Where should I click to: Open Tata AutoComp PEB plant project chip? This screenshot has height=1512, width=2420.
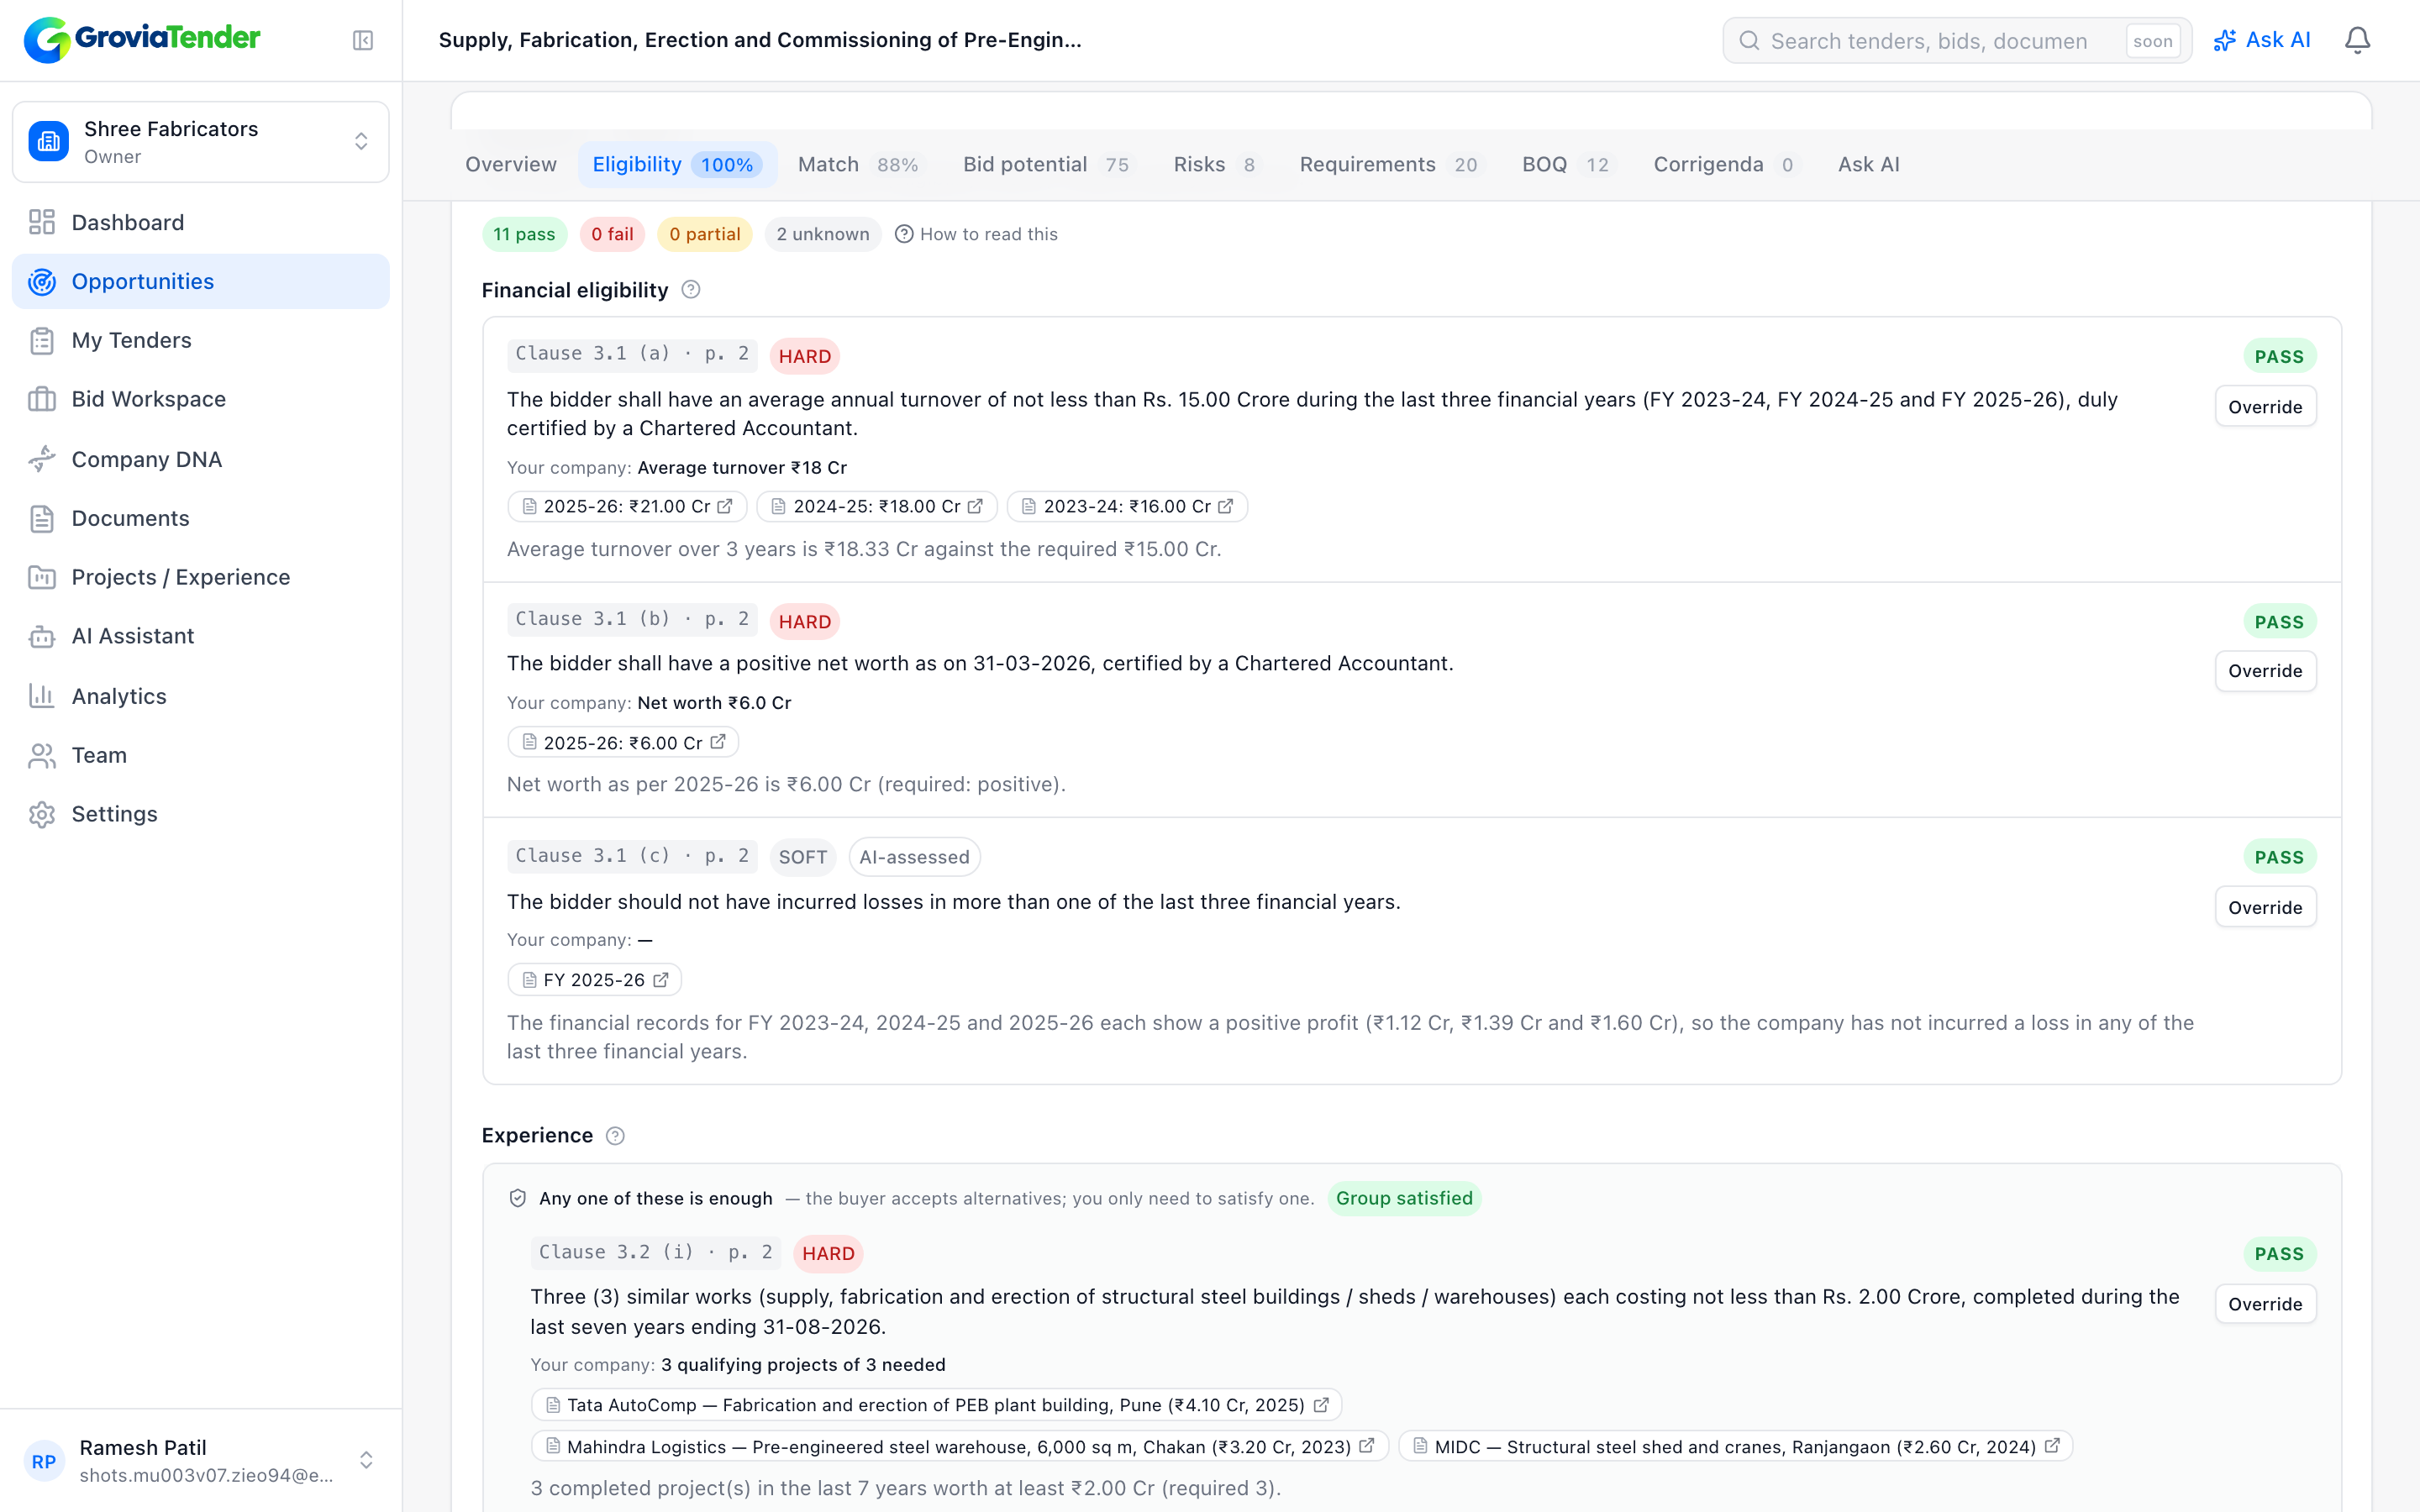(x=936, y=1405)
